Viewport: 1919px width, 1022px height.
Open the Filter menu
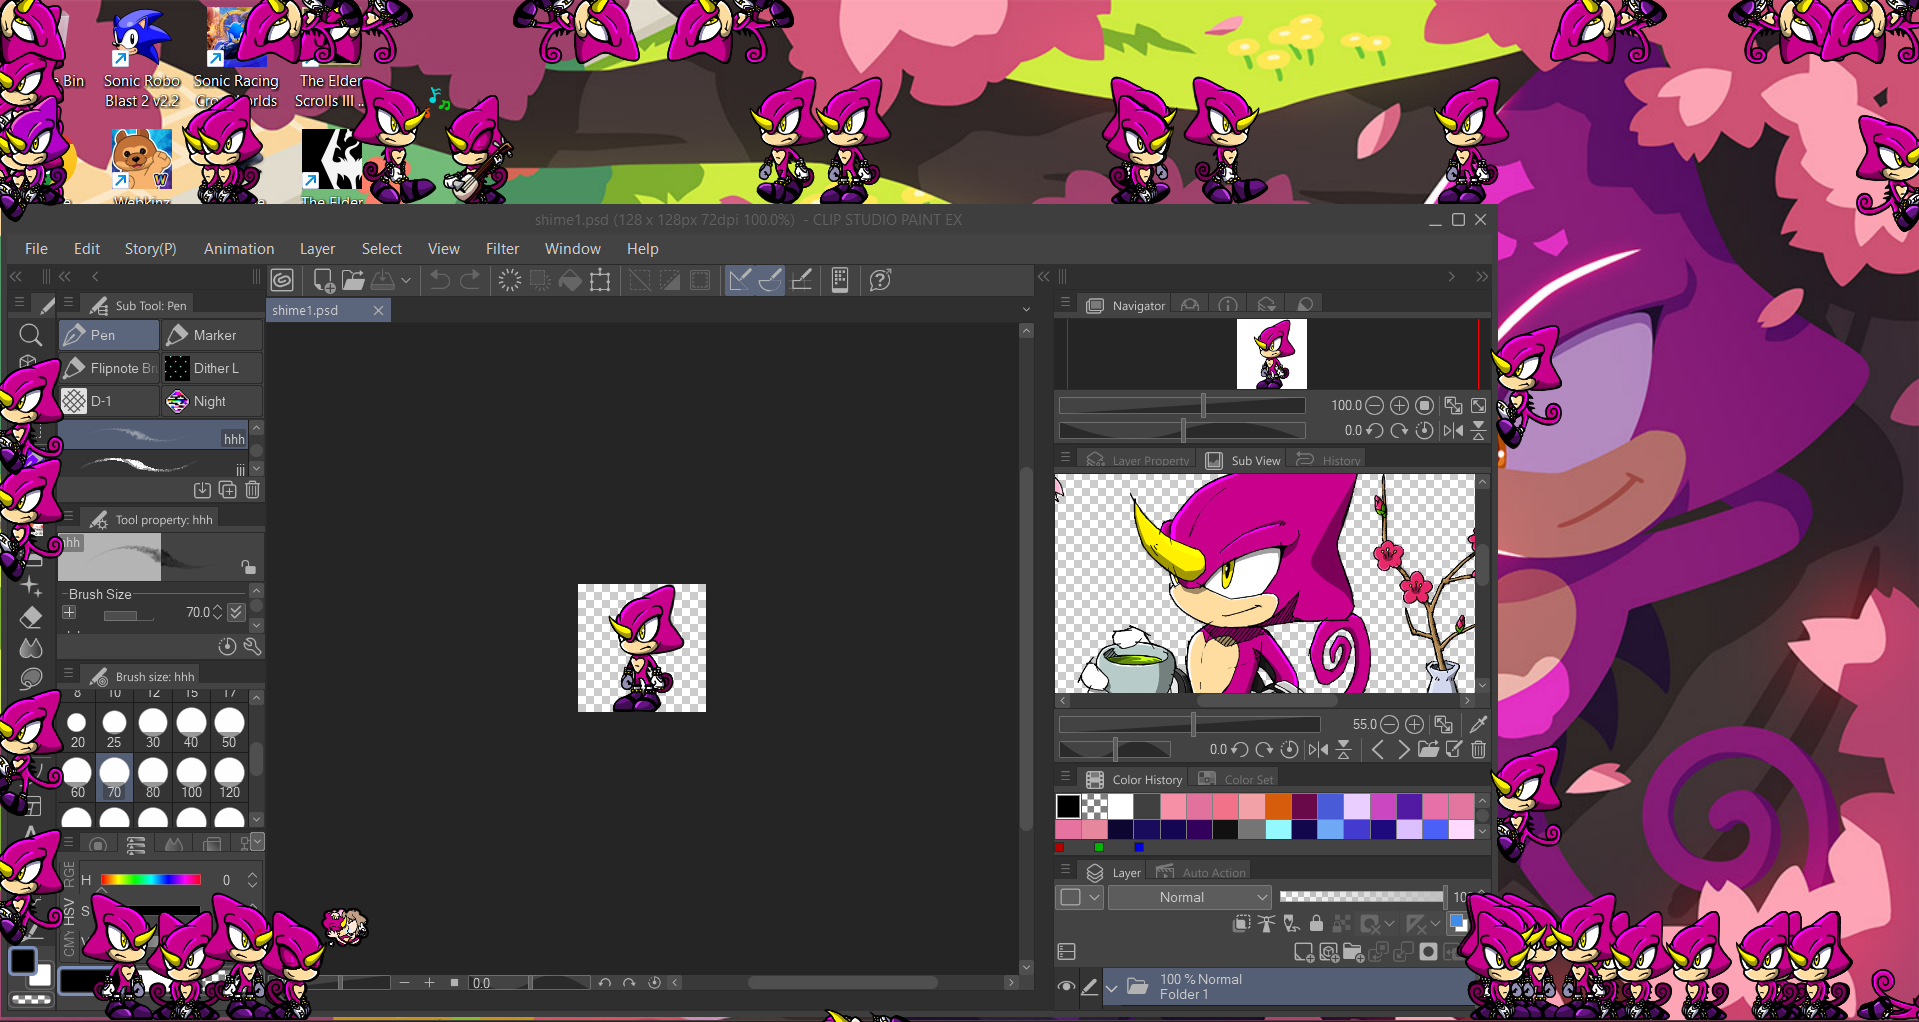click(x=502, y=249)
